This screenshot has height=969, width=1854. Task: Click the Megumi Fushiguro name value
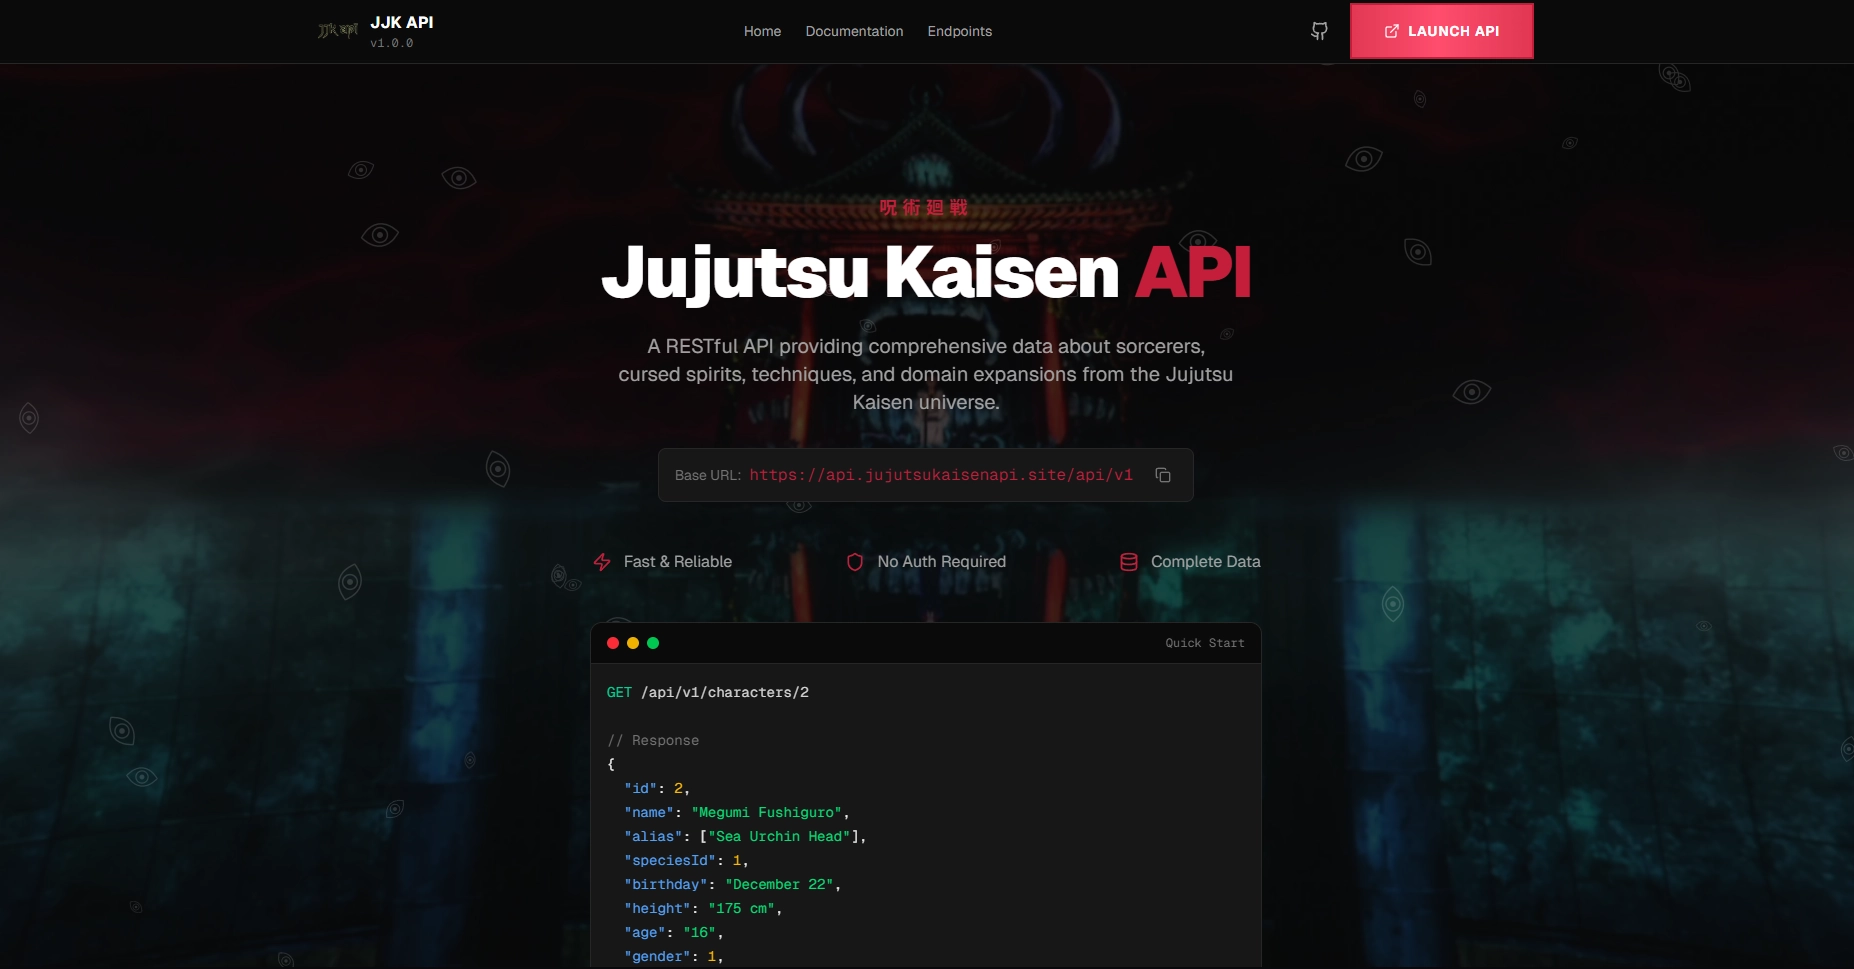pyautogui.click(x=770, y=812)
